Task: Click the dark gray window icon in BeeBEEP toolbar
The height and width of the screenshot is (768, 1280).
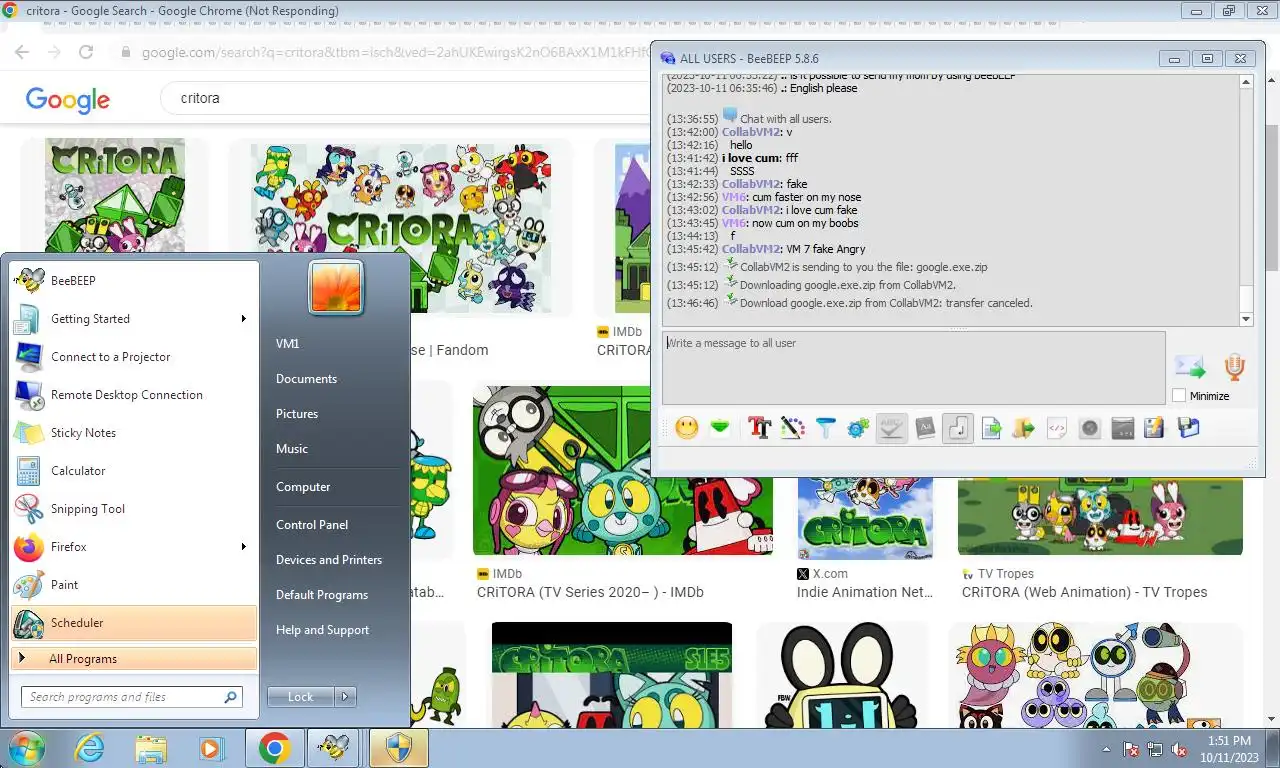Action: pos(1122,428)
